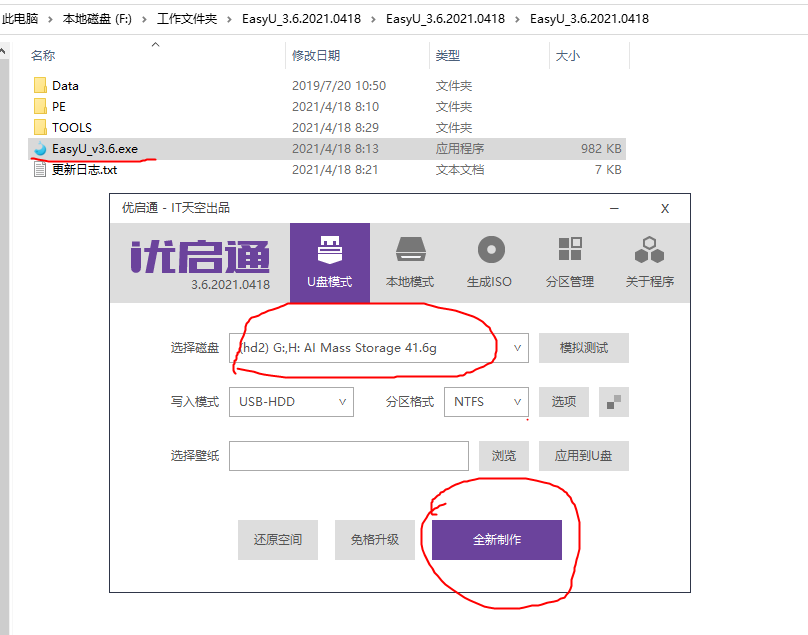Select the EasyU_v3.6.exe application icon

tap(40, 149)
